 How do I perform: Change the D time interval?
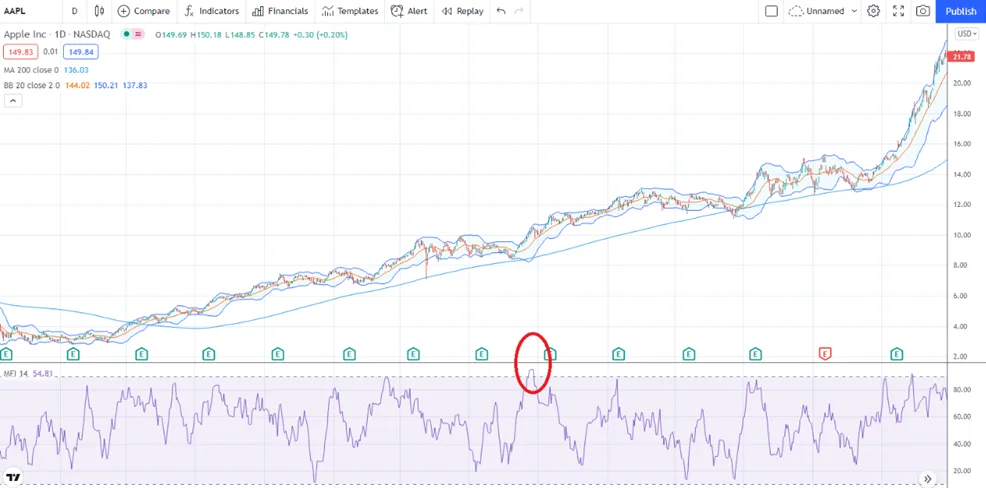[x=75, y=11]
